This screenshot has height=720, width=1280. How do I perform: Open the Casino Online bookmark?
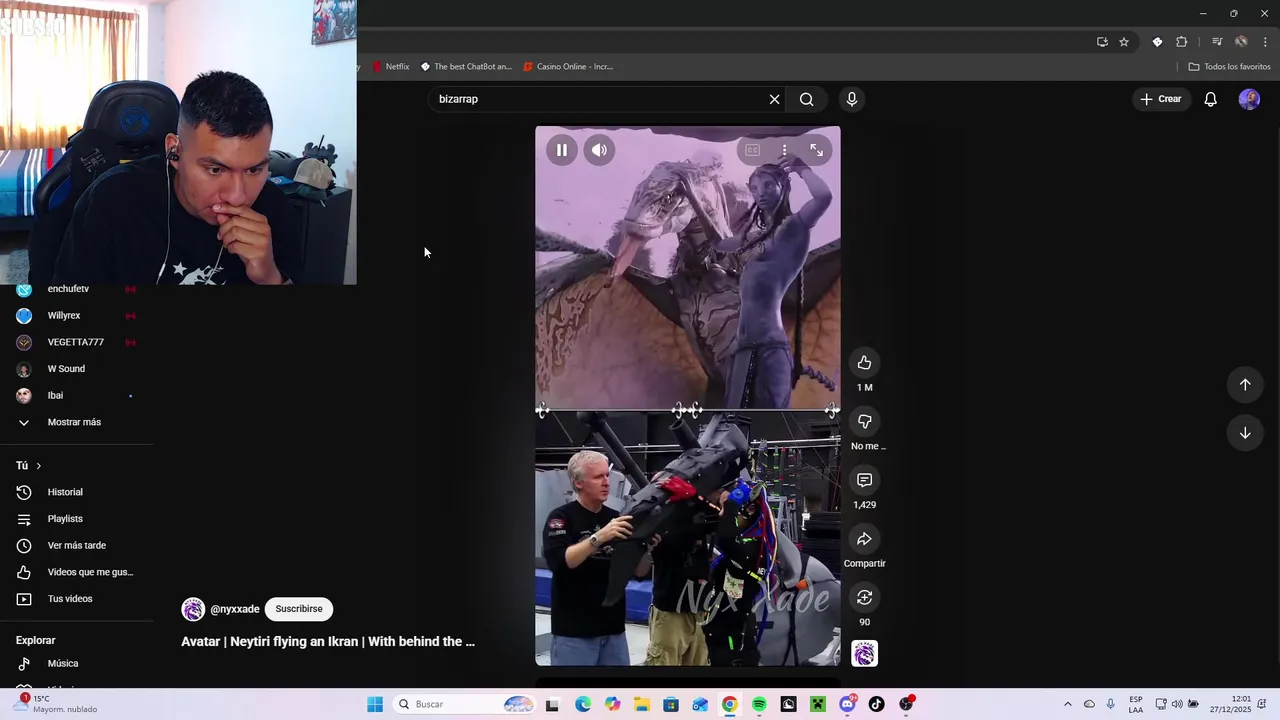click(x=568, y=67)
